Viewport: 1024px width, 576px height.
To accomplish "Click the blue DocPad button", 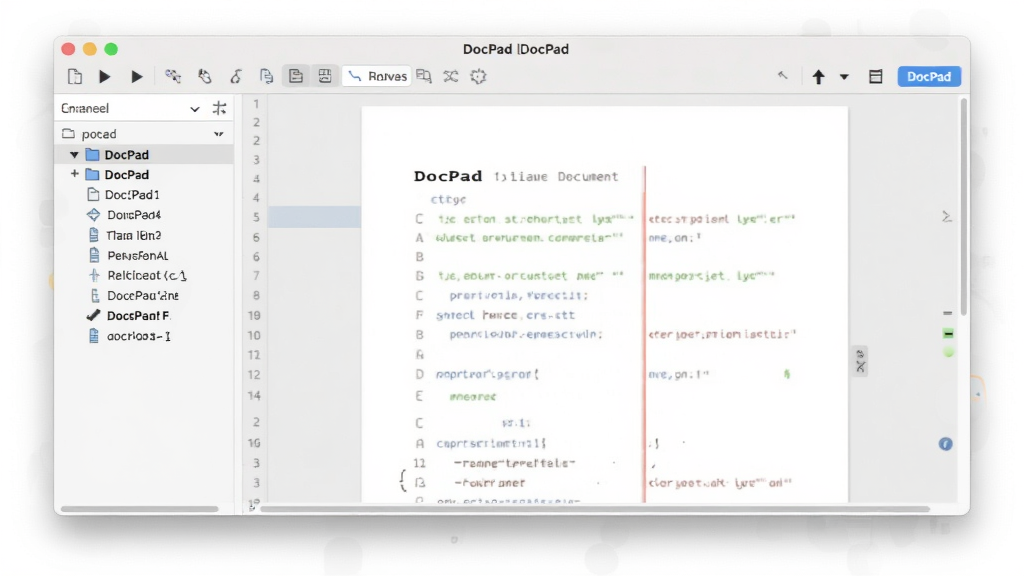I will (x=929, y=76).
